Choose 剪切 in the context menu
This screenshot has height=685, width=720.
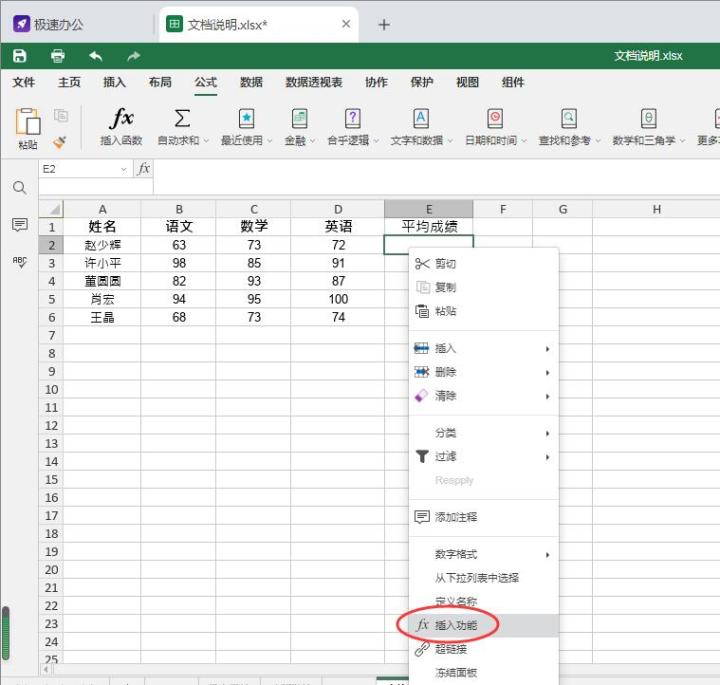(484, 264)
